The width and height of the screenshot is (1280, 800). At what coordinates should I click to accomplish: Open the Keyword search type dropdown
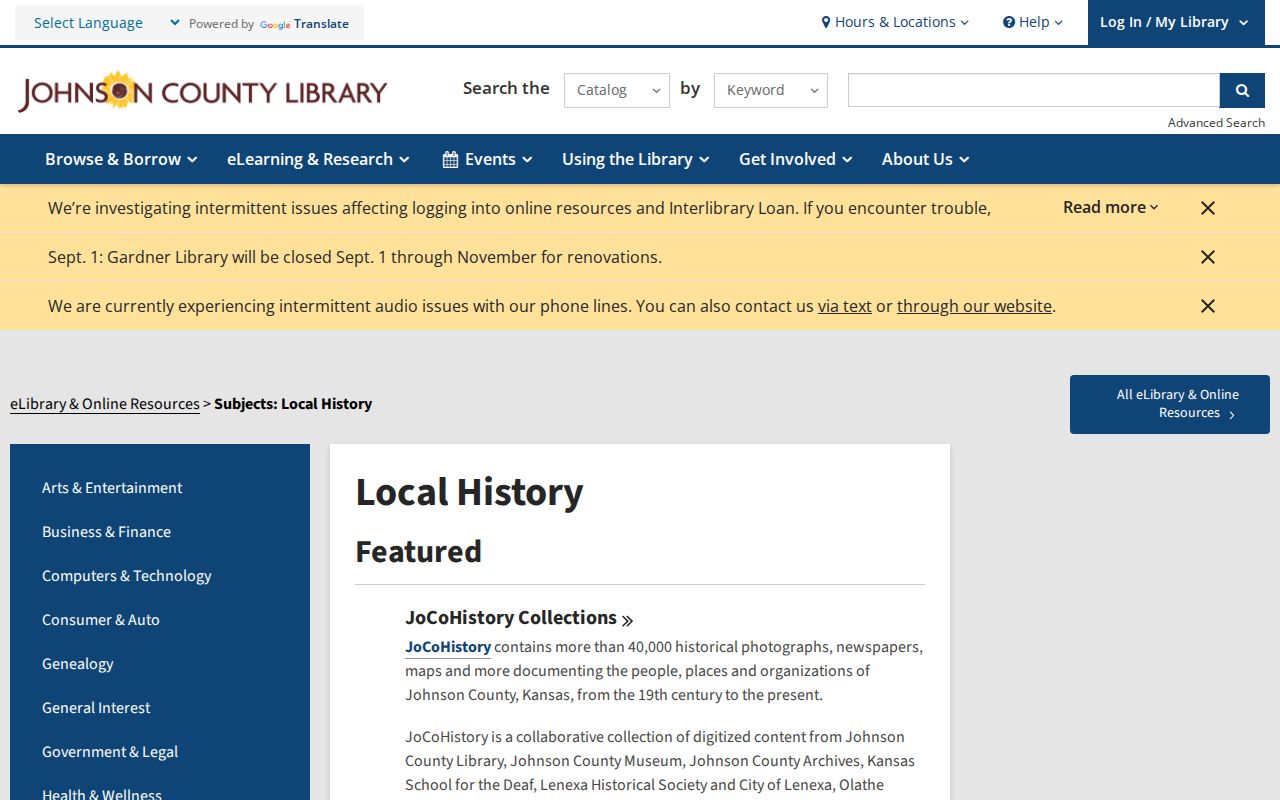click(x=771, y=90)
